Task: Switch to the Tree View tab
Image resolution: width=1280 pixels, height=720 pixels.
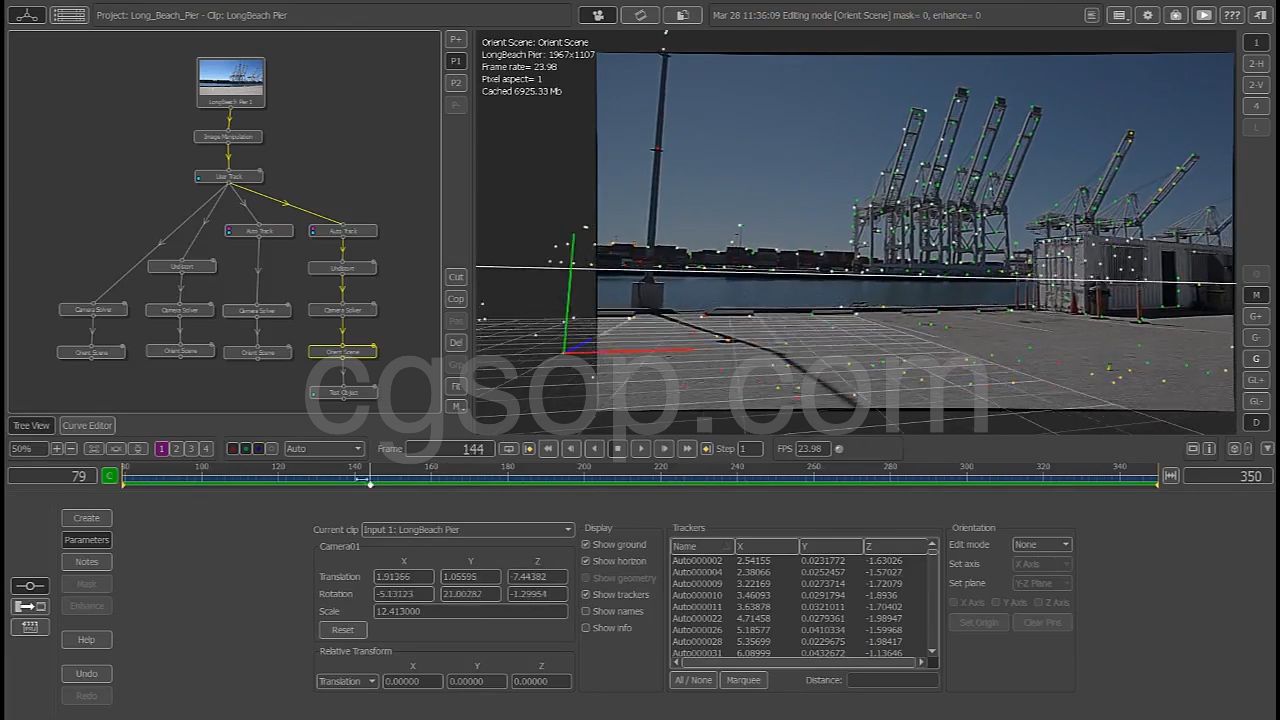Action: click(31, 426)
